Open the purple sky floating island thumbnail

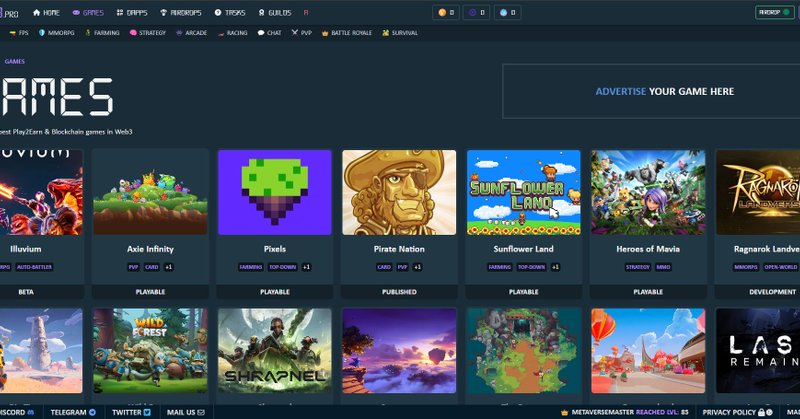click(399, 351)
